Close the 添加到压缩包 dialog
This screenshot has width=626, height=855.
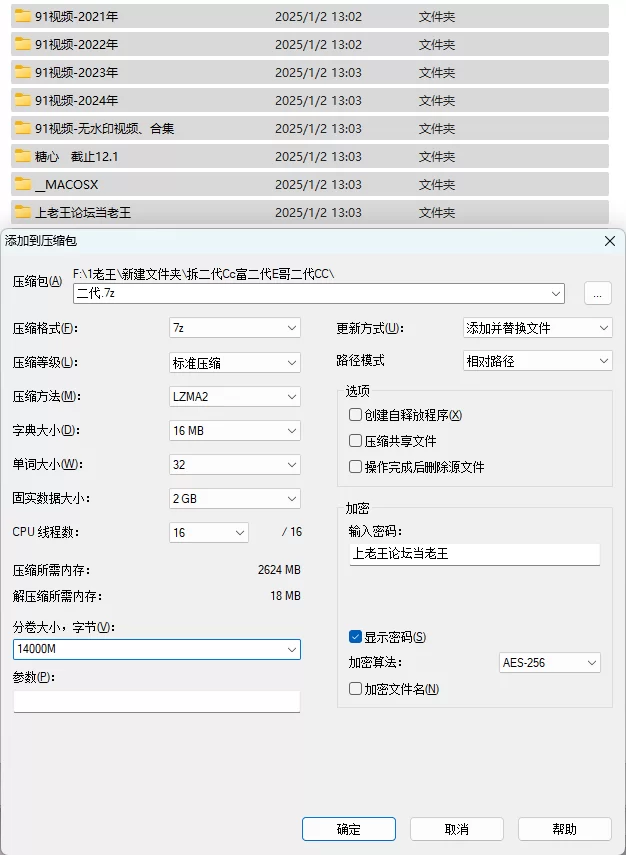pyautogui.click(x=610, y=241)
